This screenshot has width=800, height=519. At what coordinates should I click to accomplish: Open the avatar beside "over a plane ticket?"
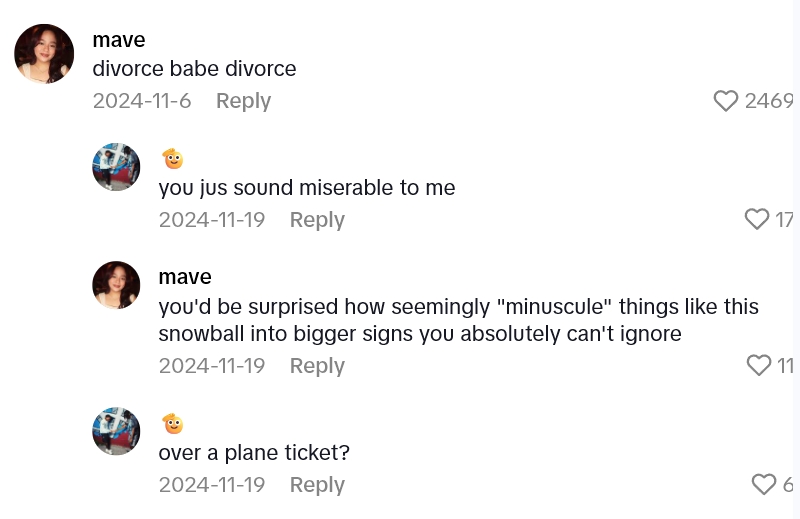point(116,431)
